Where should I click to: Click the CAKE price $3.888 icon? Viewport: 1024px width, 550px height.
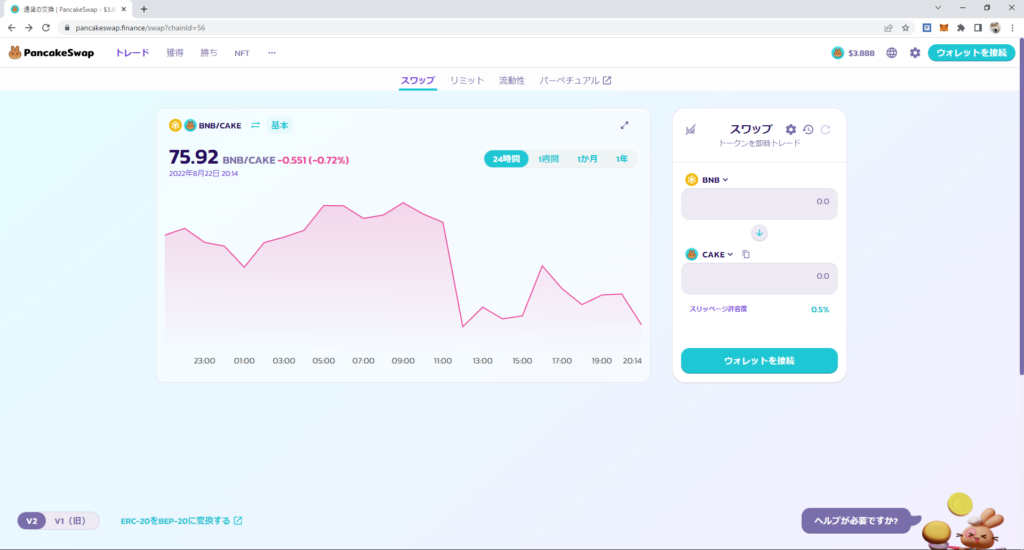pyautogui.click(x=837, y=53)
